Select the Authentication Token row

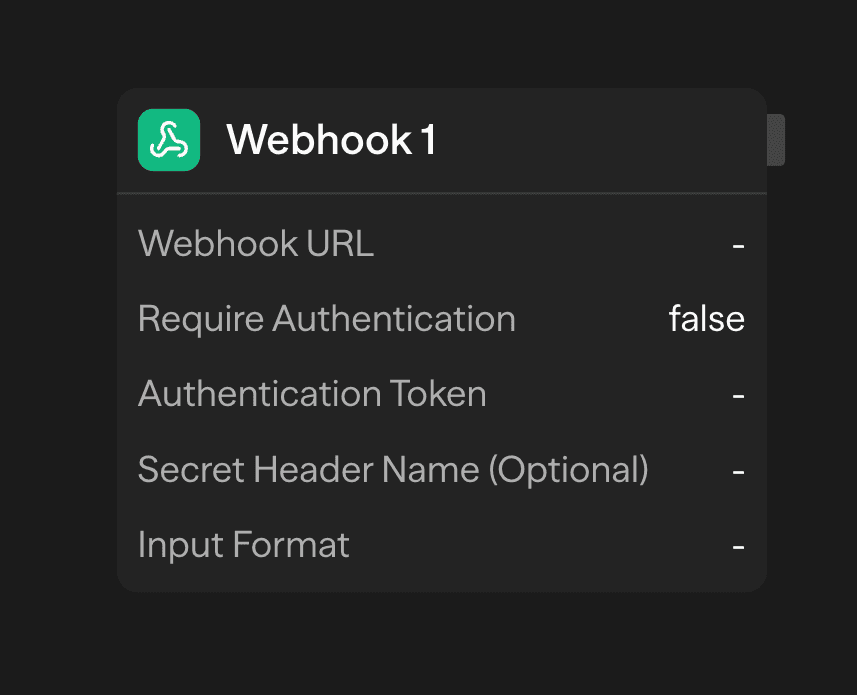click(x=440, y=394)
